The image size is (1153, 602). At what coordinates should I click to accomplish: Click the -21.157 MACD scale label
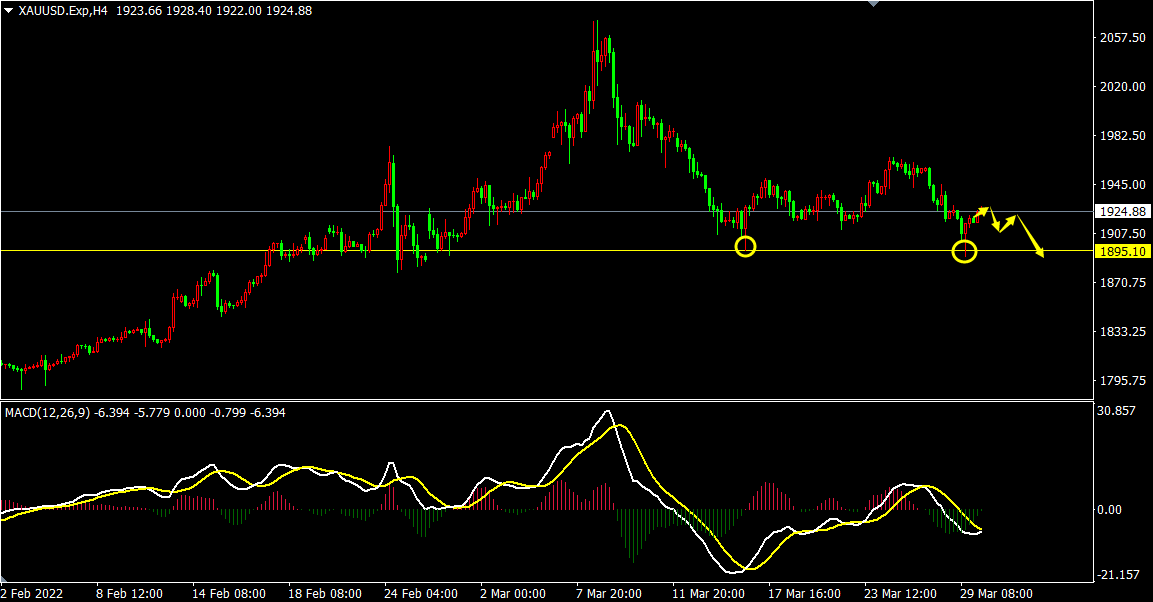(1116, 575)
